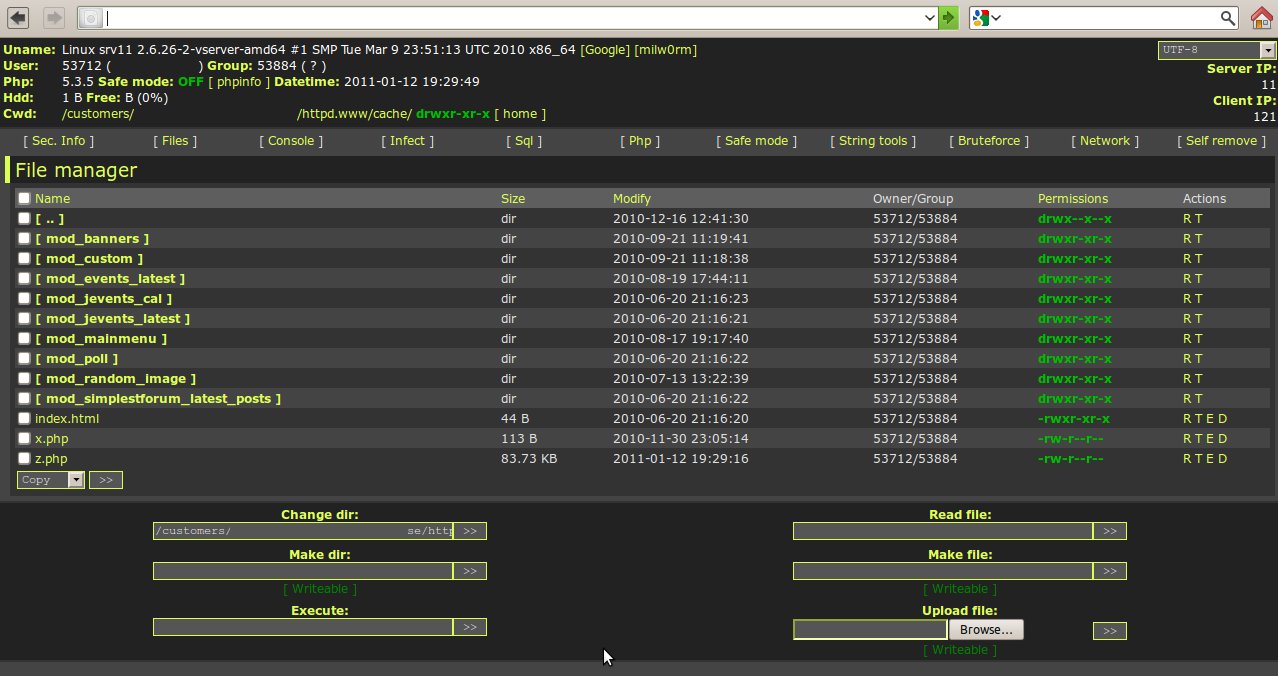Click the magnifier search icon
Screen dimensions: 1278x676
coord(1226,17)
